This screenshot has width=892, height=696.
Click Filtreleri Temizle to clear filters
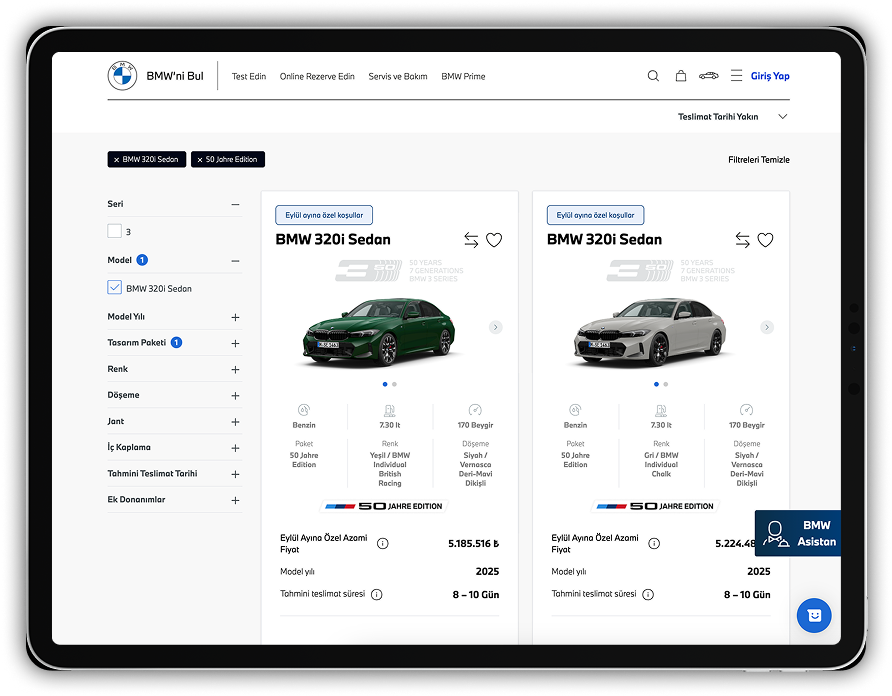pos(758,159)
